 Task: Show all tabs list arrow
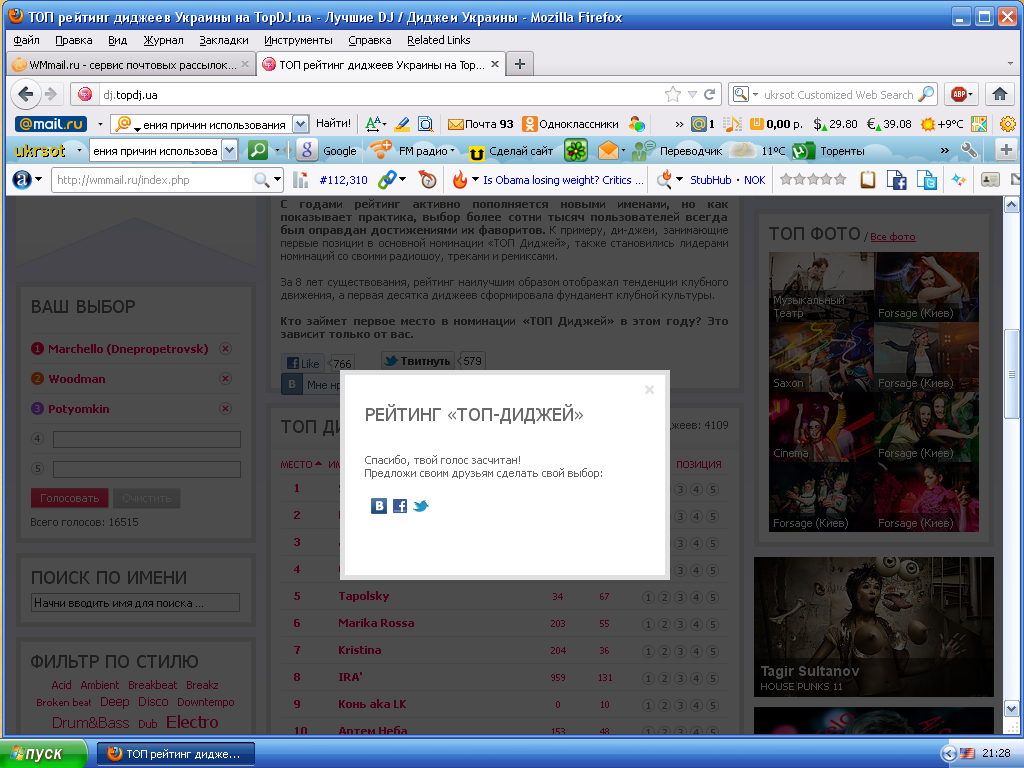tap(1010, 63)
